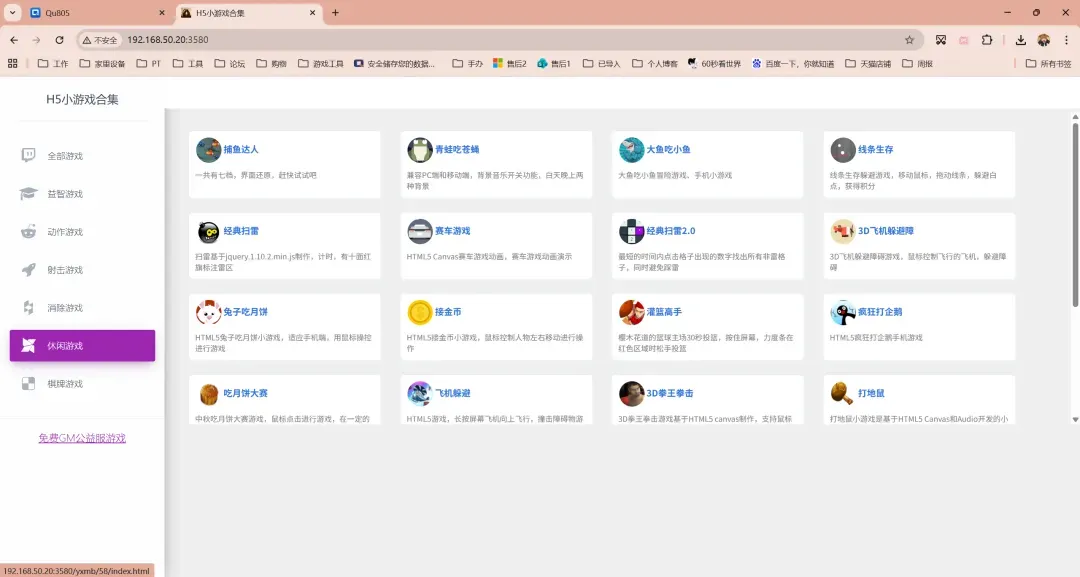1080x577 pixels.
Task: Bookmark this page with the star icon
Action: pos(909,40)
